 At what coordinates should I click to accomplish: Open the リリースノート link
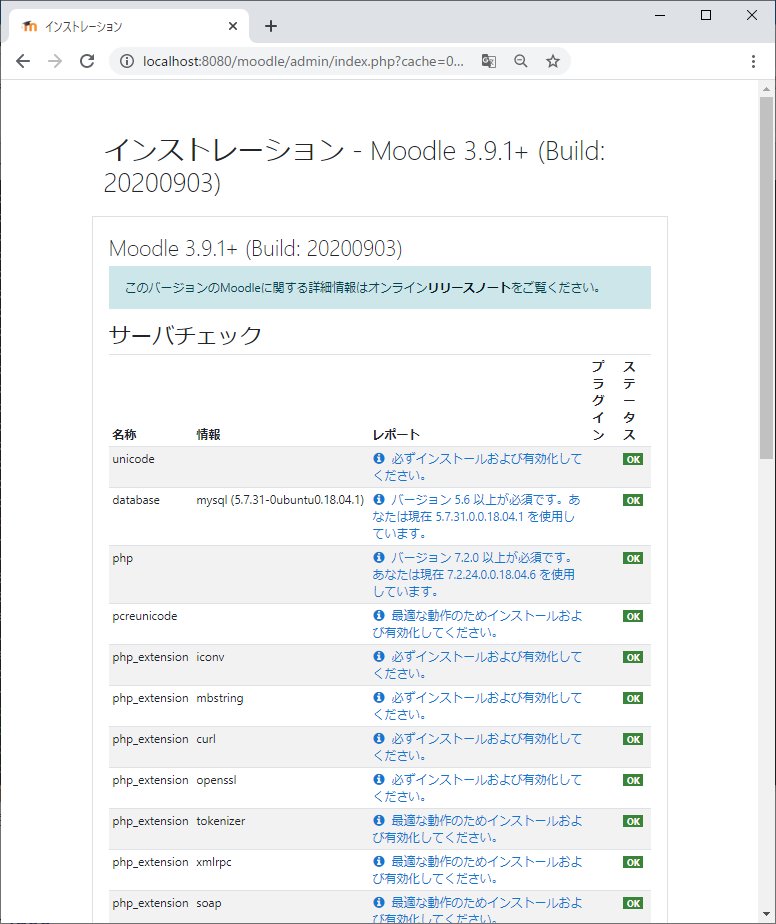(x=469, y=288)
